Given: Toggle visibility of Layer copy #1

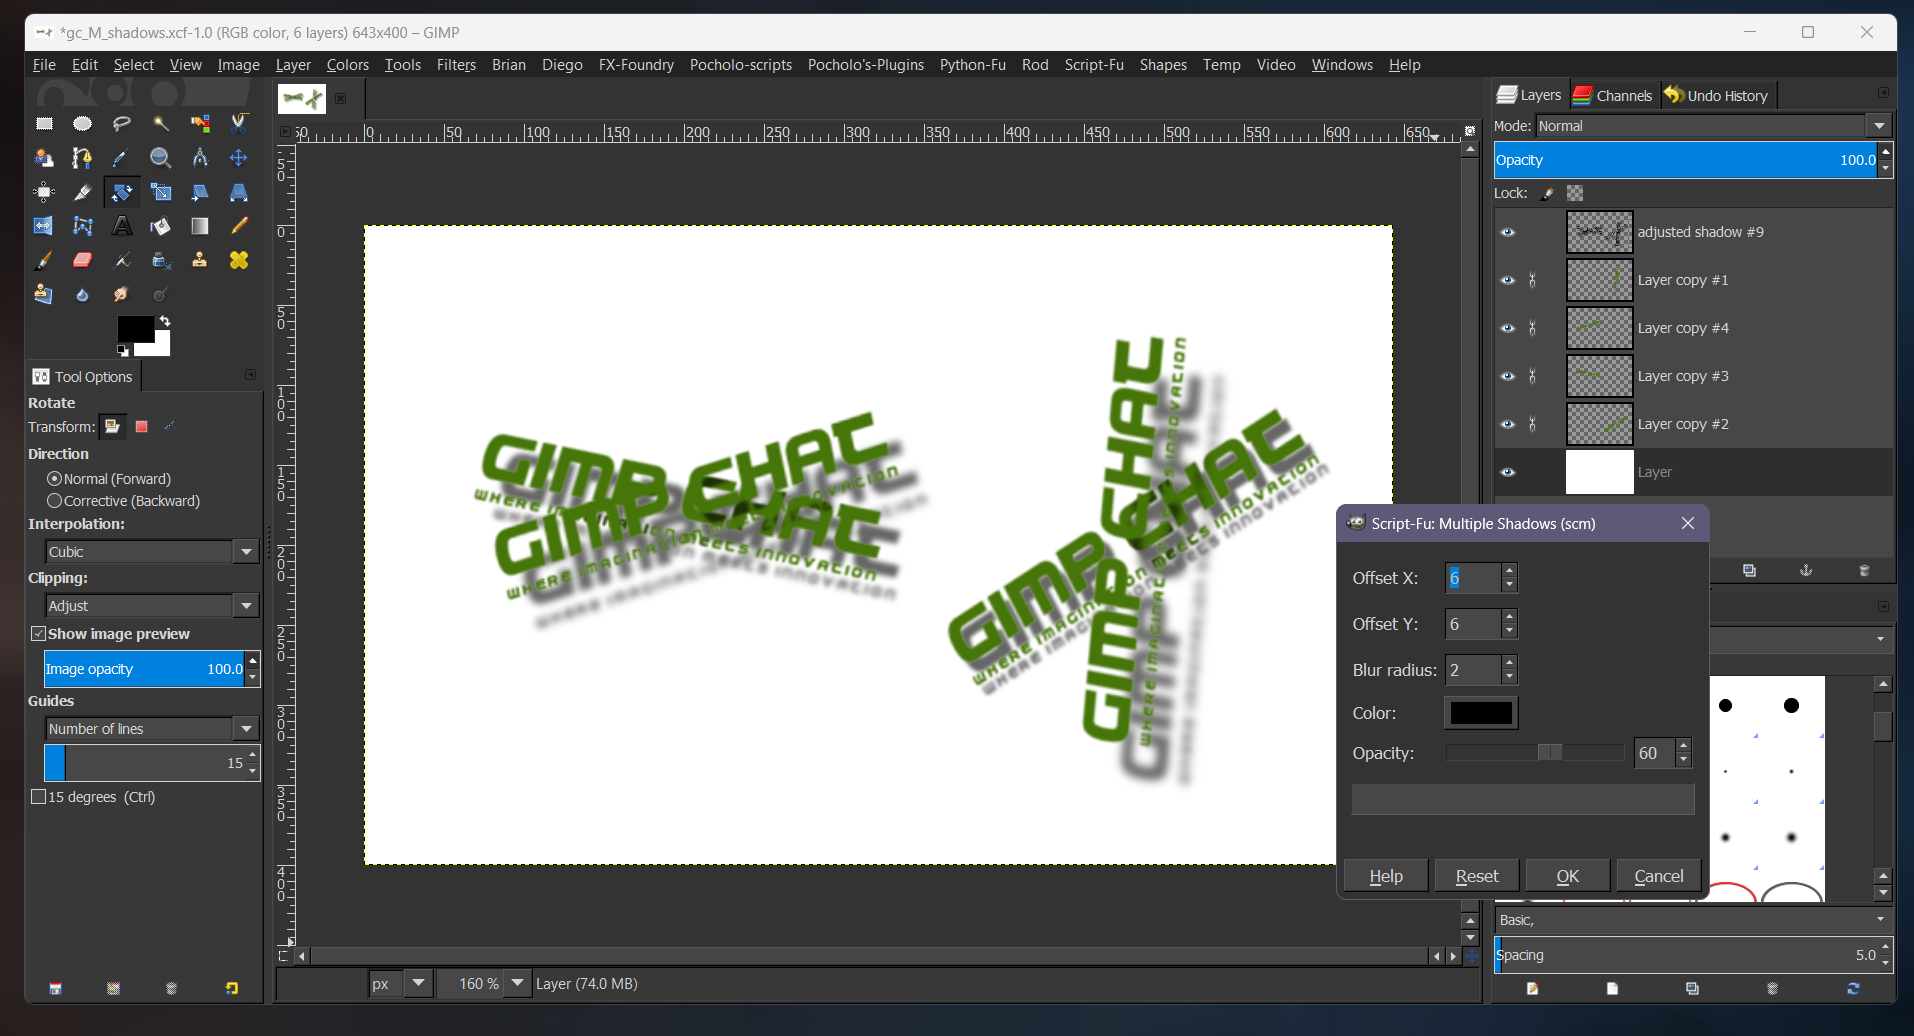Looking at the screenshot, I should click(1508, 280).
